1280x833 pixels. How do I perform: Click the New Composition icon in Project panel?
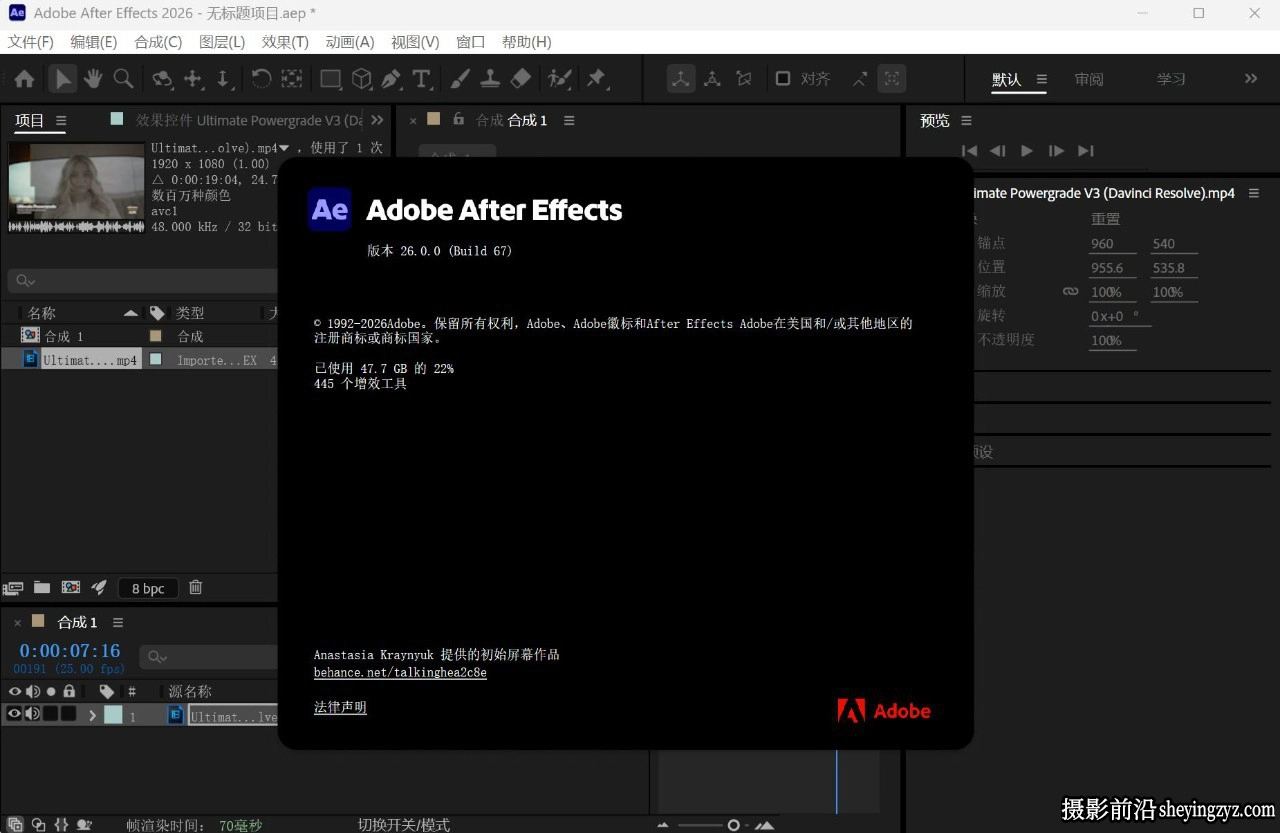click(71, 588)
